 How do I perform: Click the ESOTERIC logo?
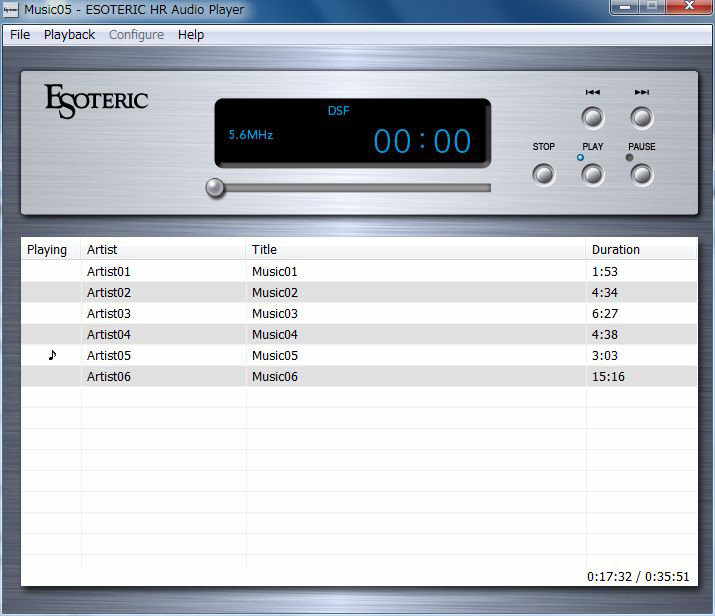97,101
